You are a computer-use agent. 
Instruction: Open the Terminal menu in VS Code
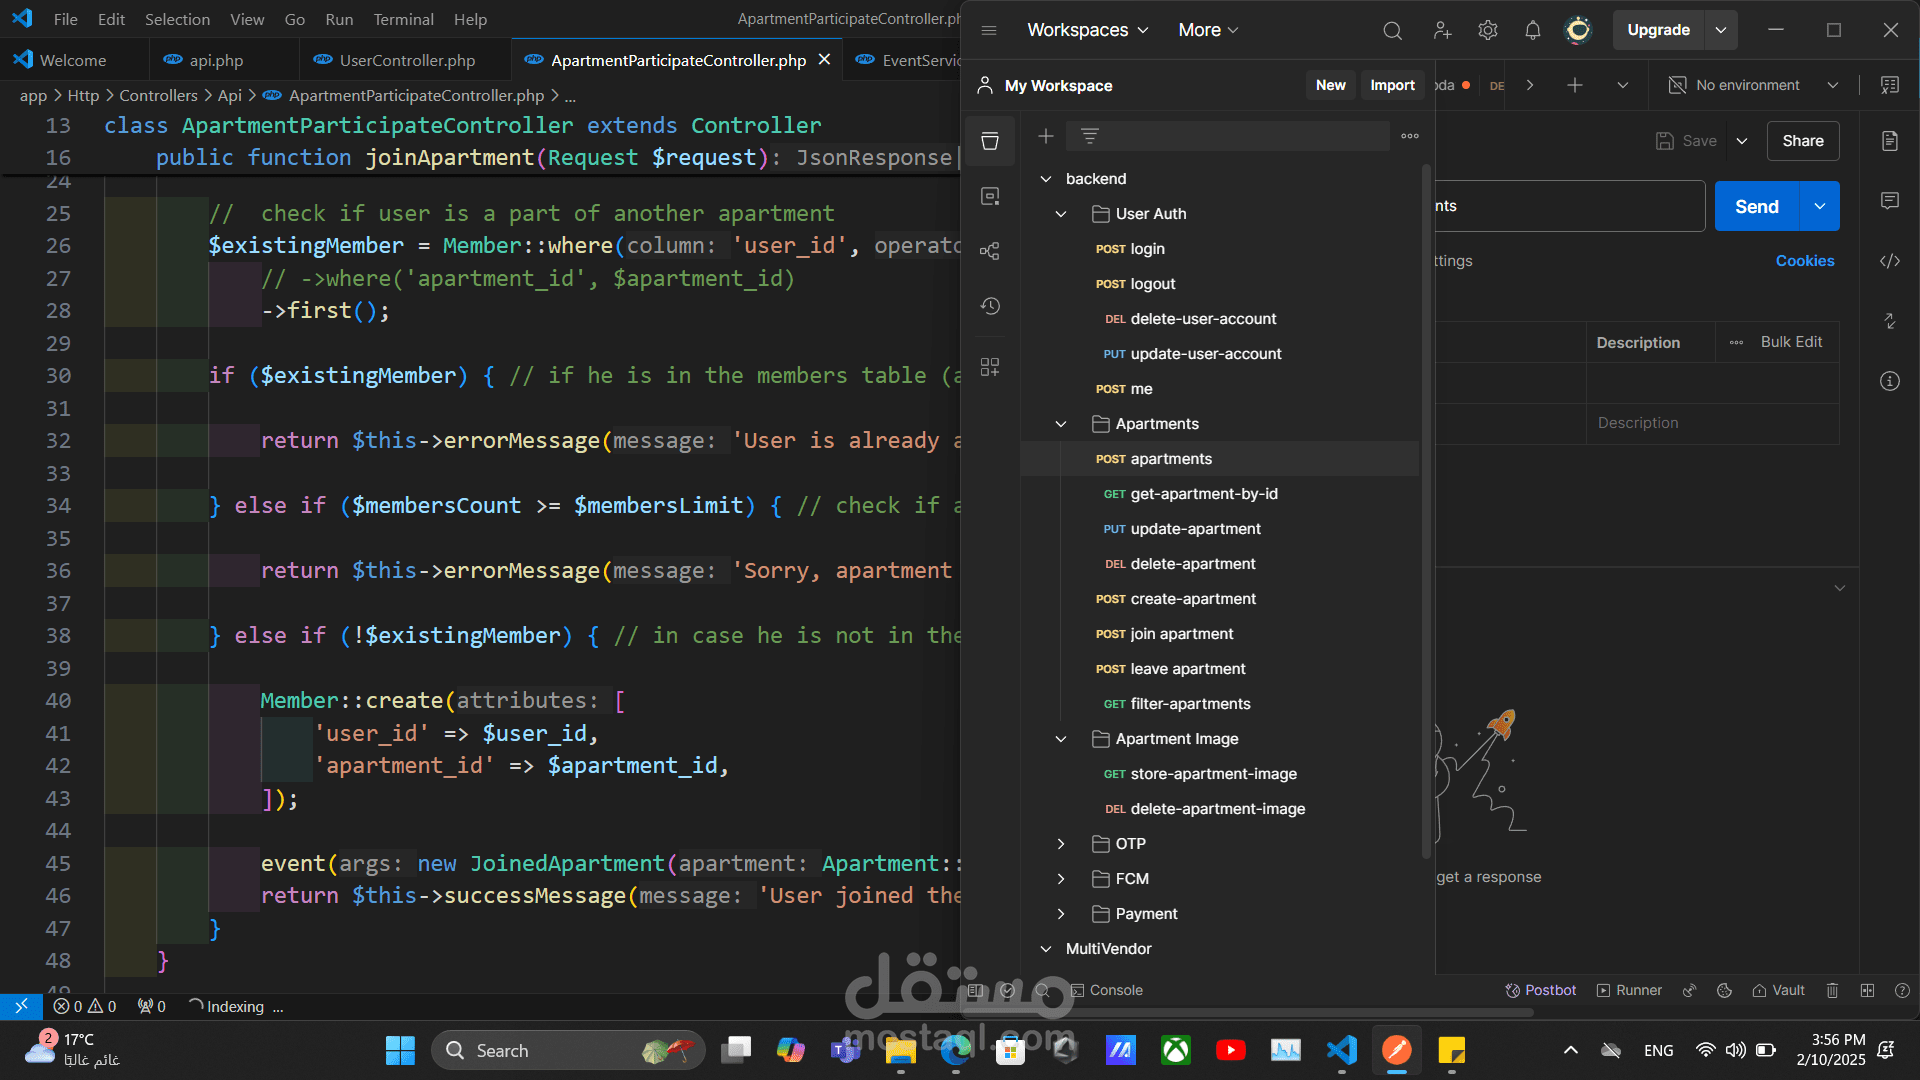(403, 19)
